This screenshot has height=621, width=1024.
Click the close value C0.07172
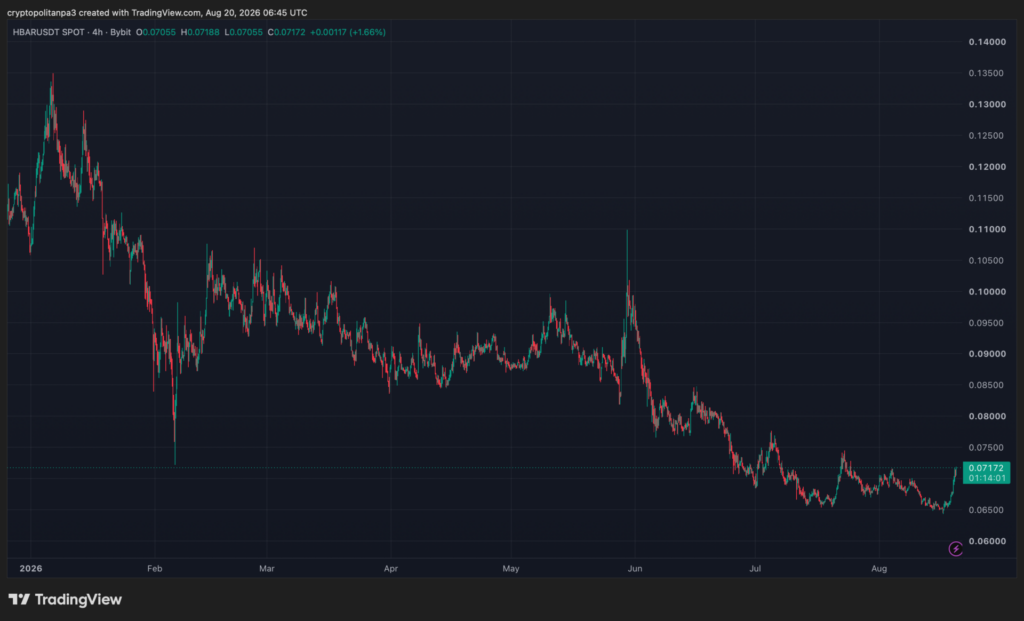click(287, 32)
